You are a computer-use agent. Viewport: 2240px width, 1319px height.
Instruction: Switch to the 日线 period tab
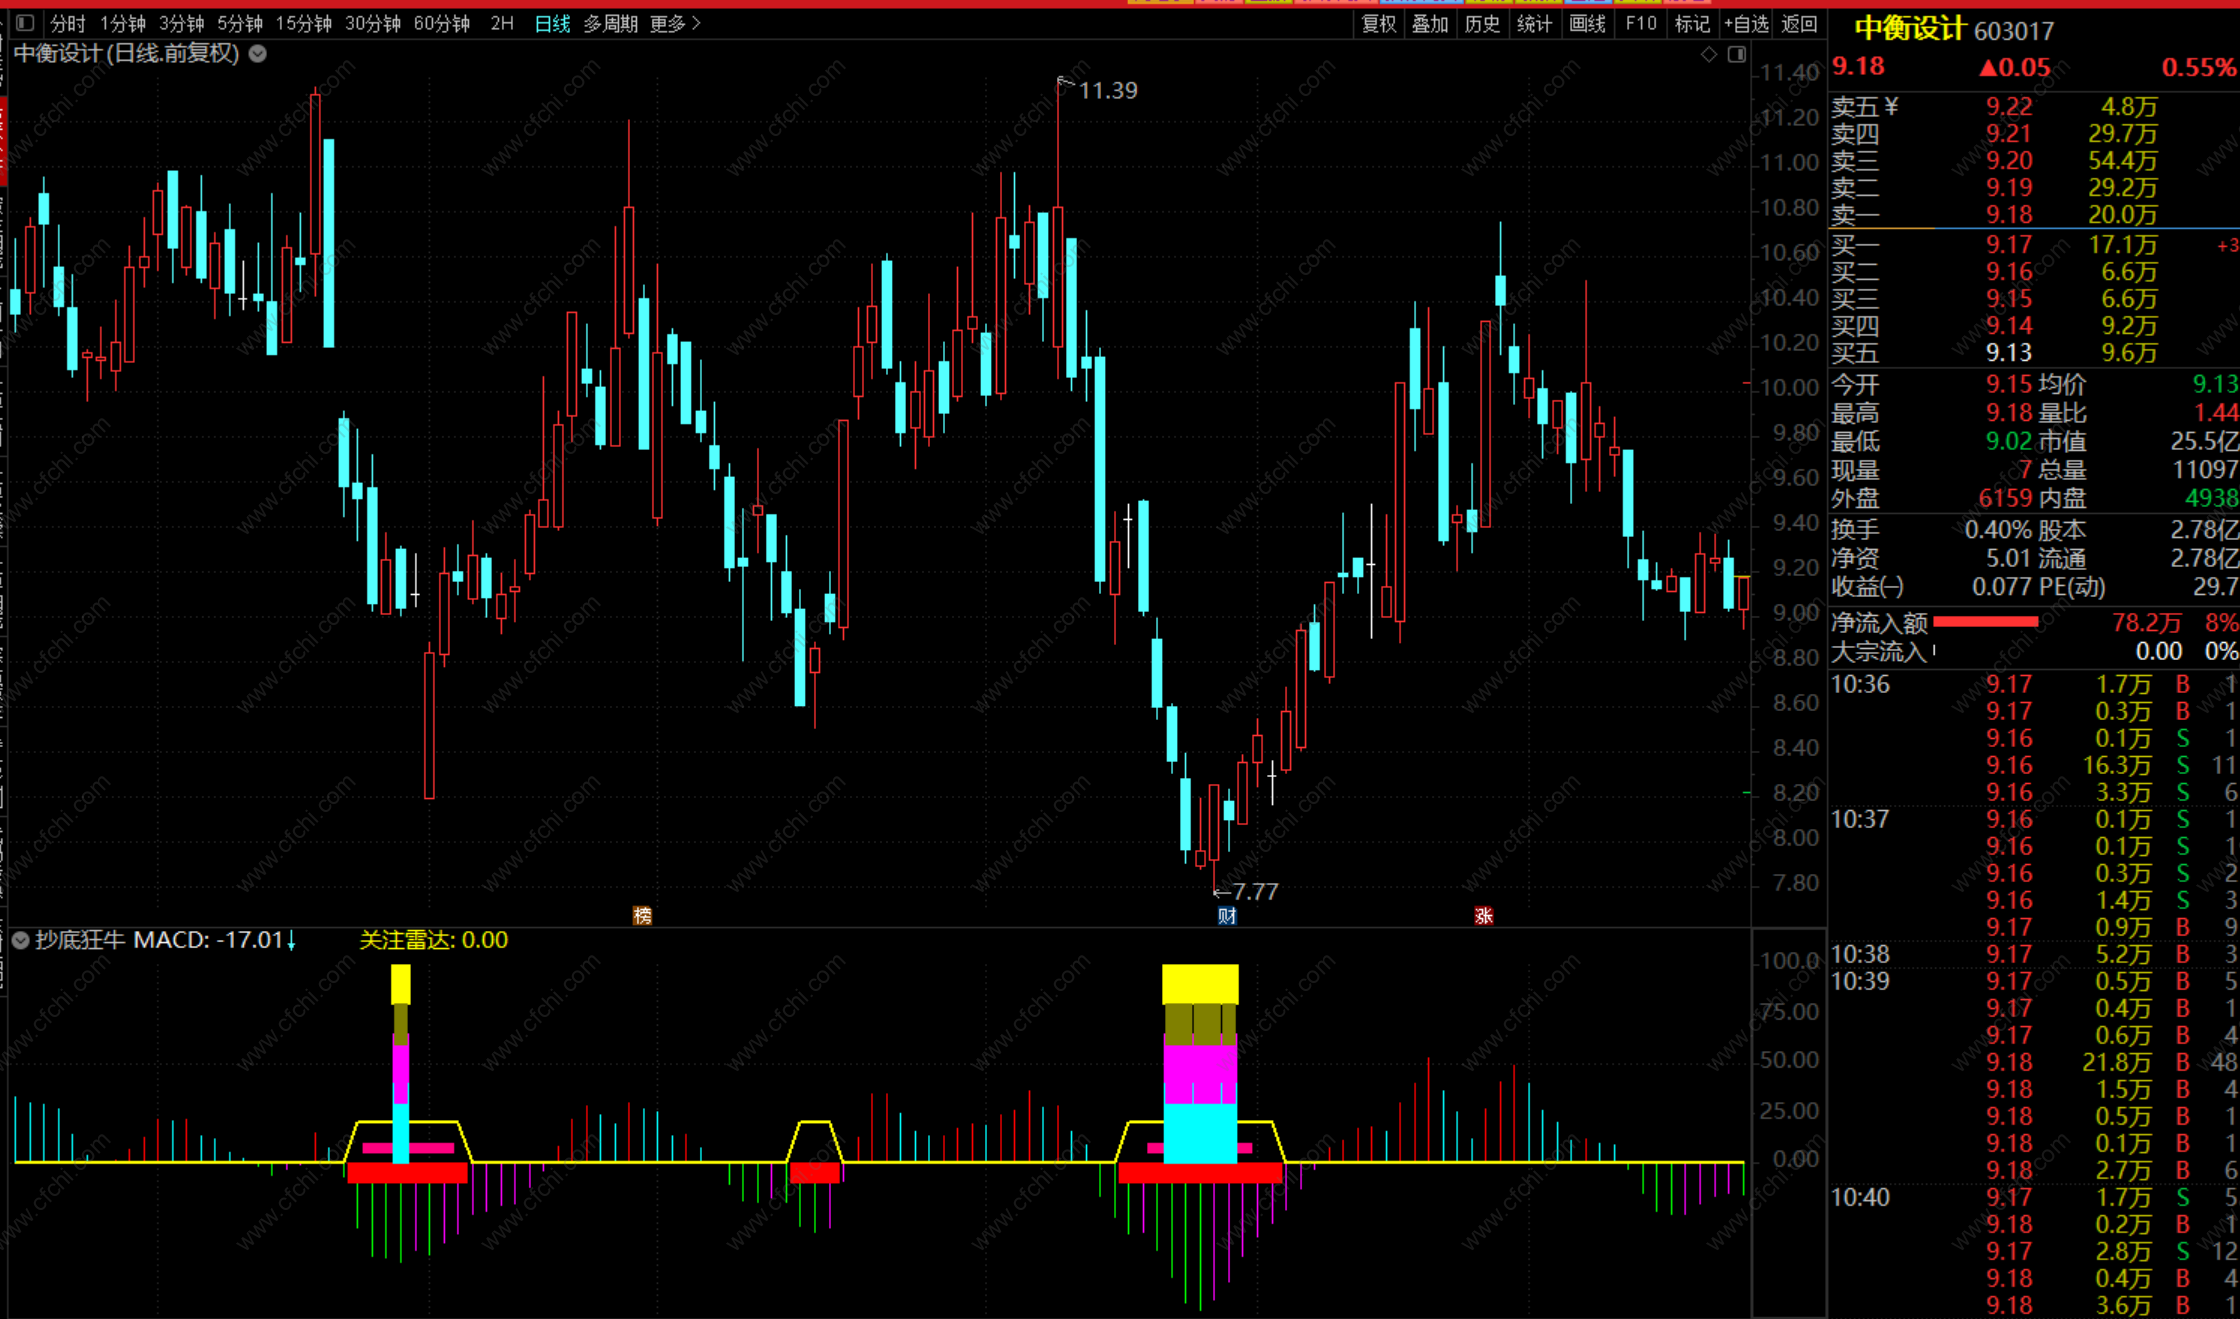tap(552, 23)
